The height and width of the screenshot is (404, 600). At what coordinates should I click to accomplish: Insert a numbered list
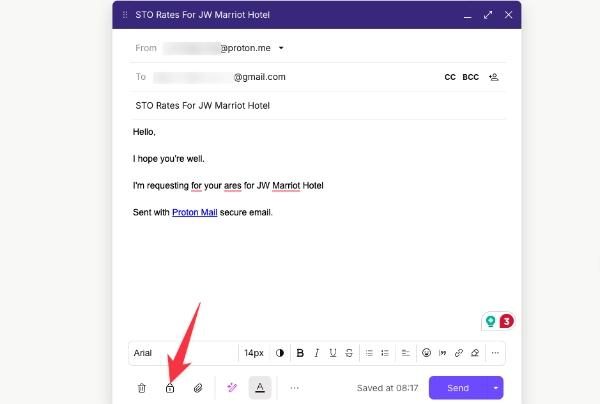[385, 353]
